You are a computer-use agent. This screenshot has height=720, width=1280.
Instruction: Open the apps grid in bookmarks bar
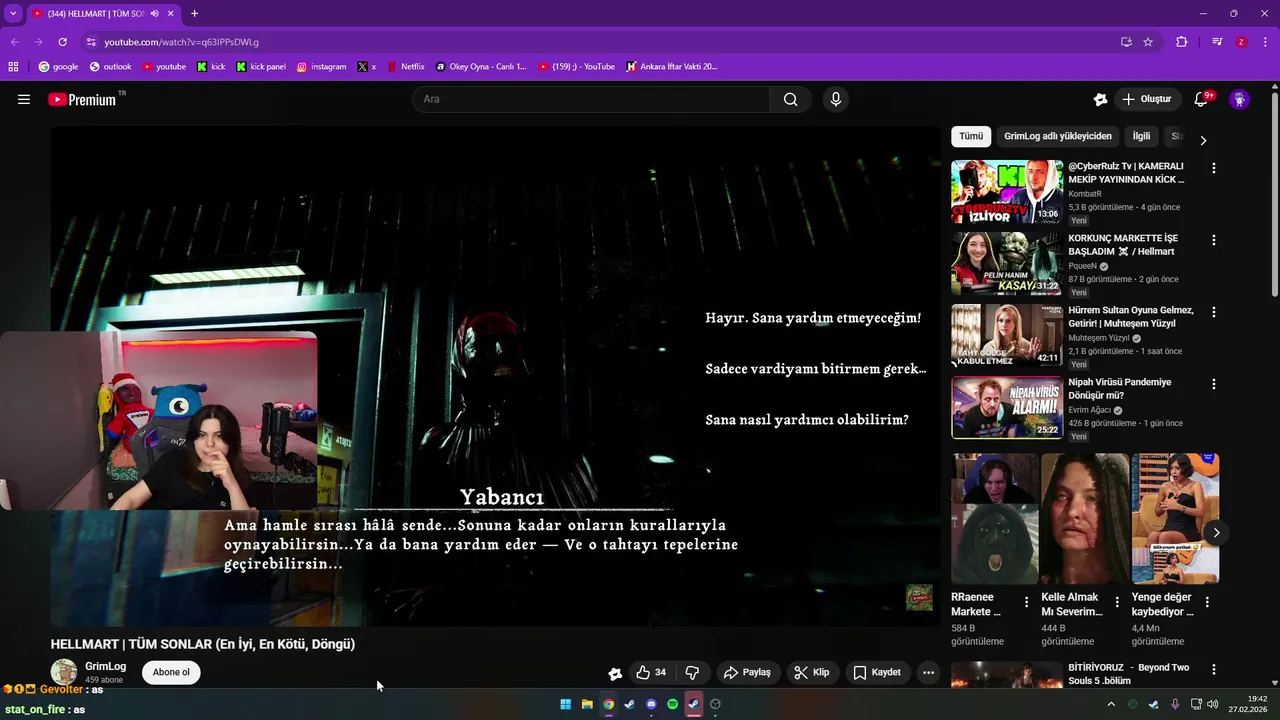13,67
